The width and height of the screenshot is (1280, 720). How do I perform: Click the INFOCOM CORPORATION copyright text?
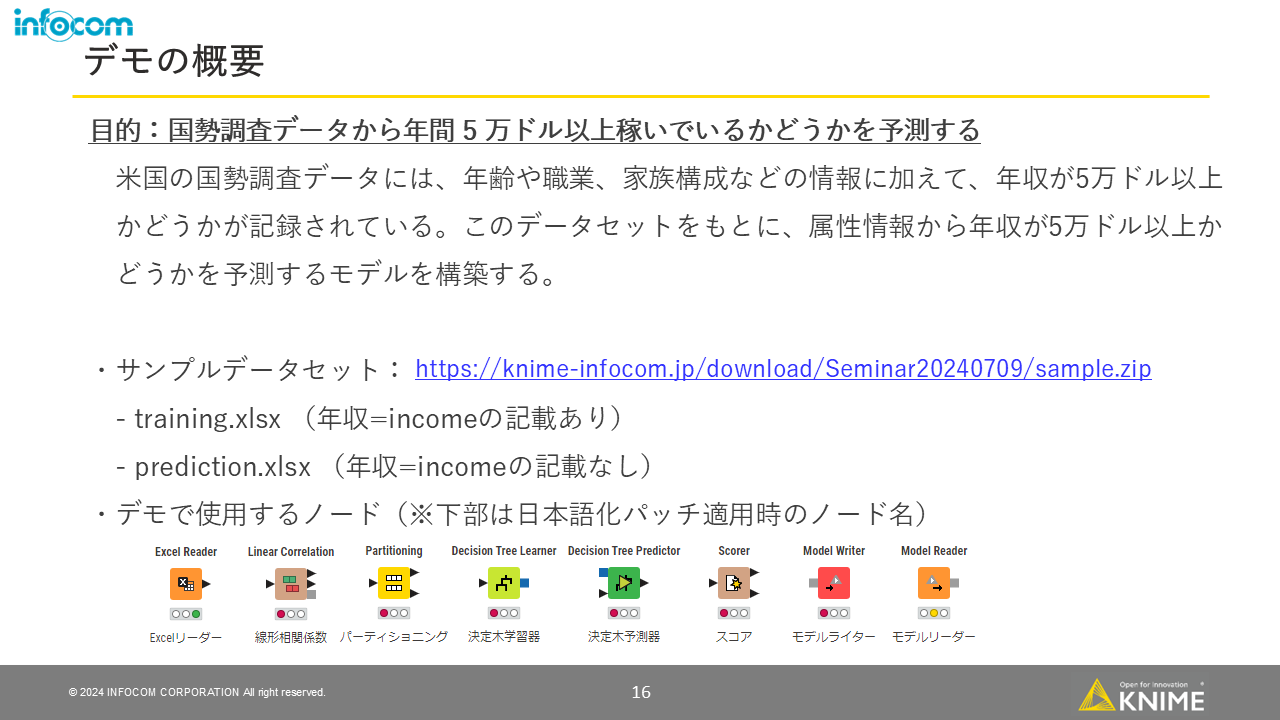(x=196, y=691)
